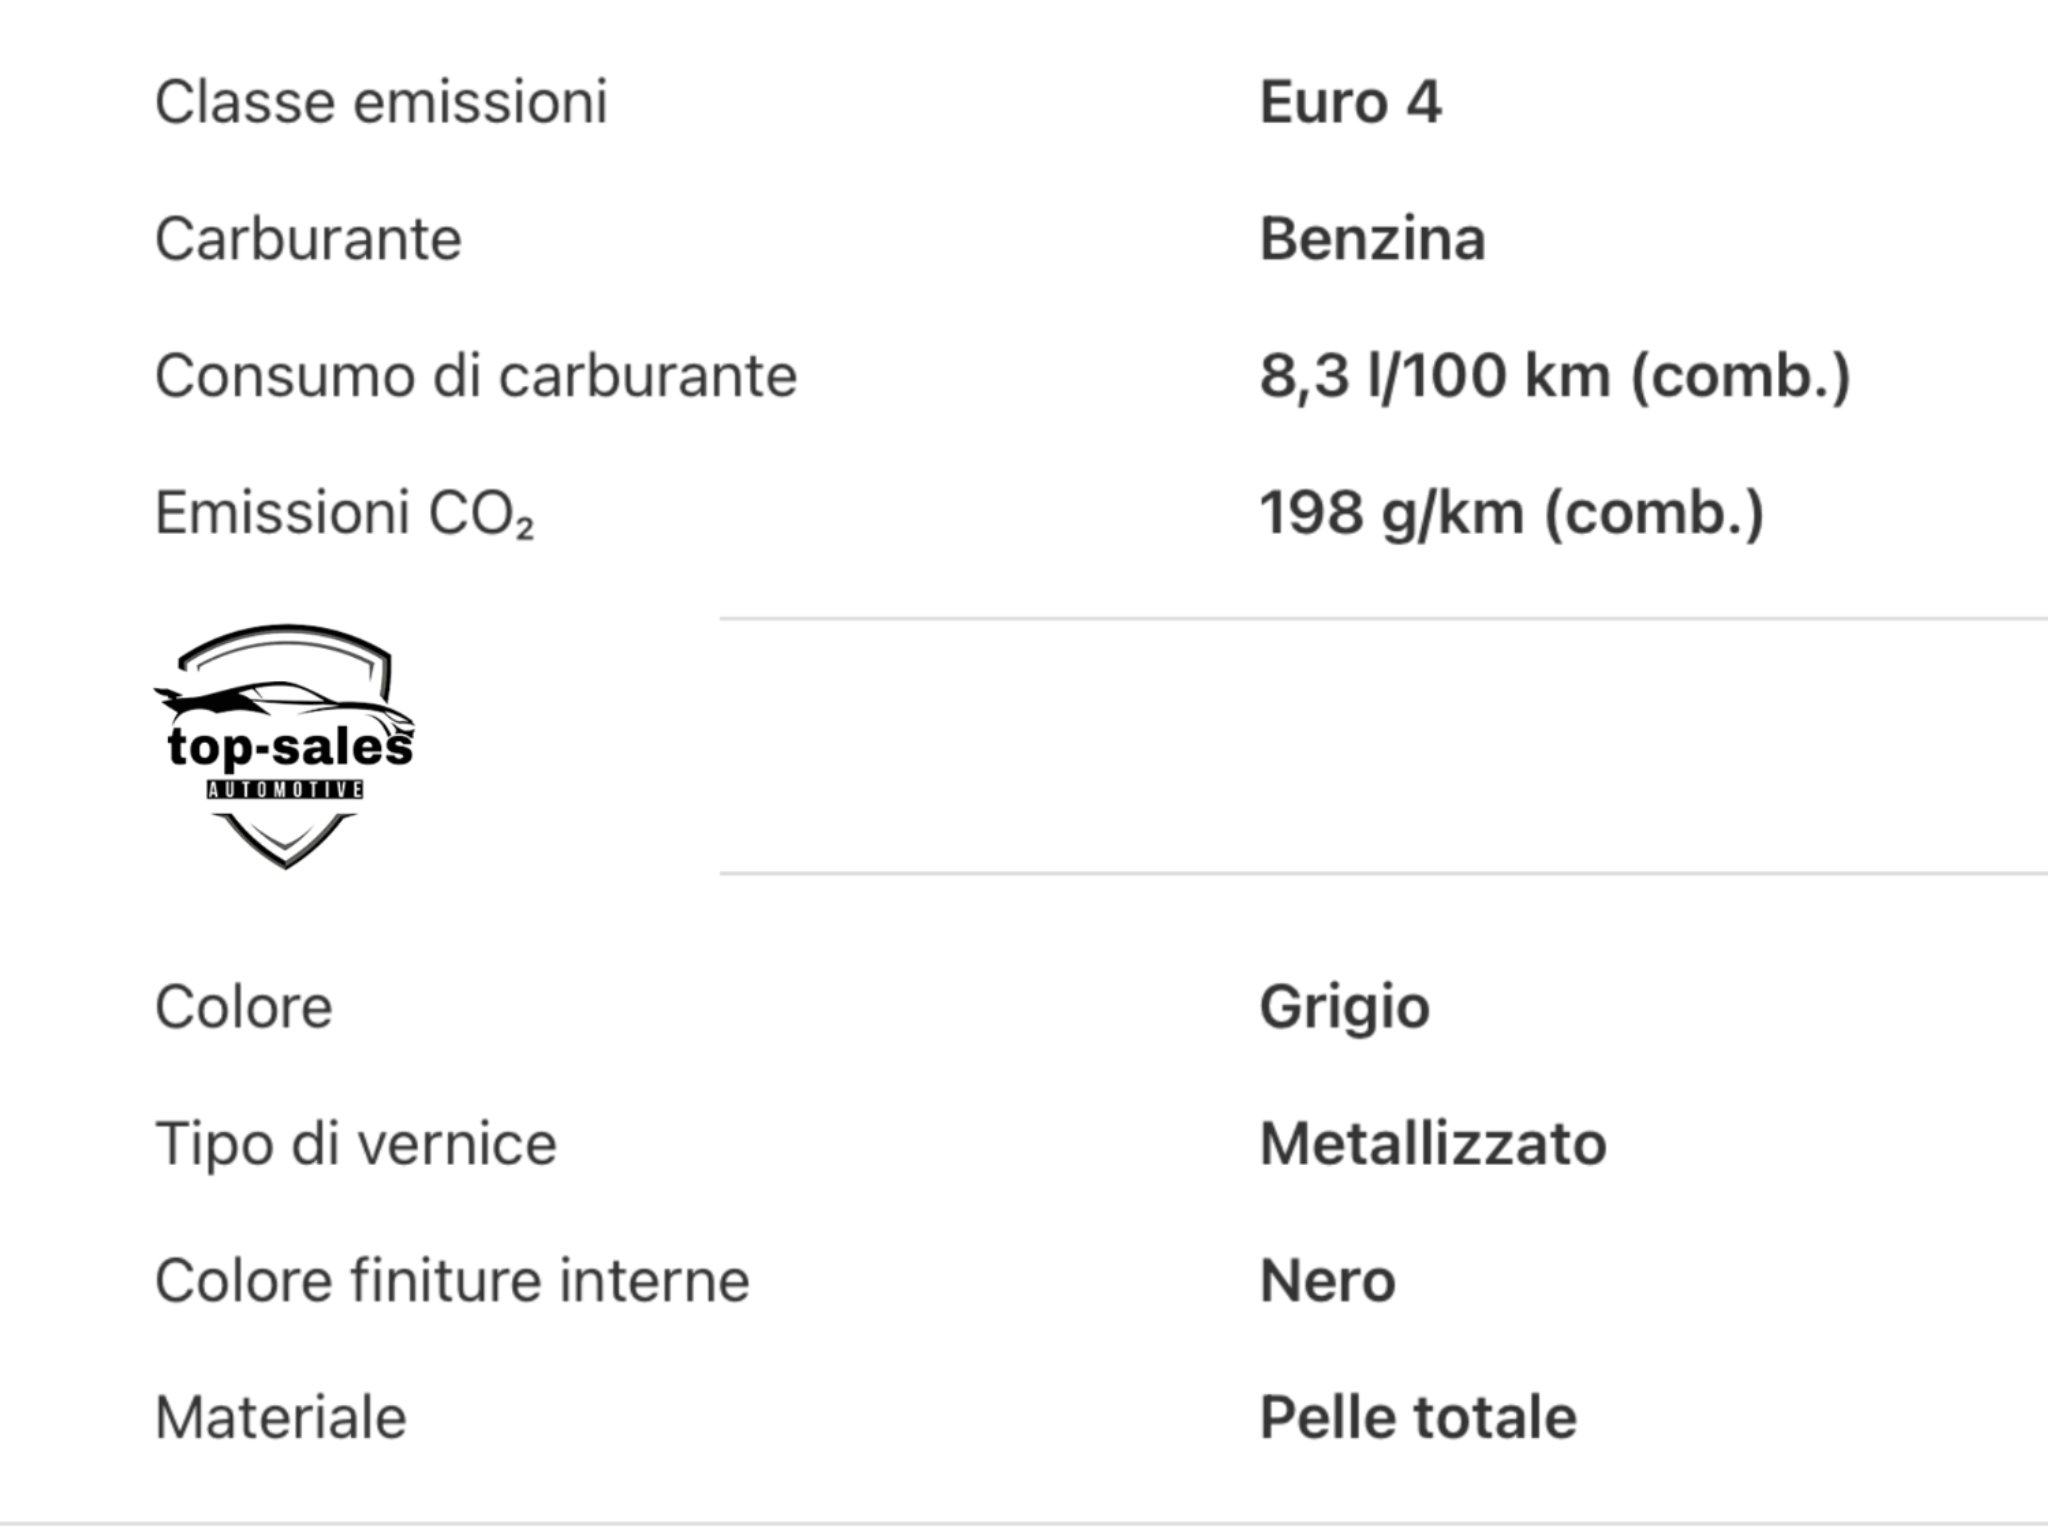Click the '198 g/km (comb.)' value

(x=1511, y=513)
